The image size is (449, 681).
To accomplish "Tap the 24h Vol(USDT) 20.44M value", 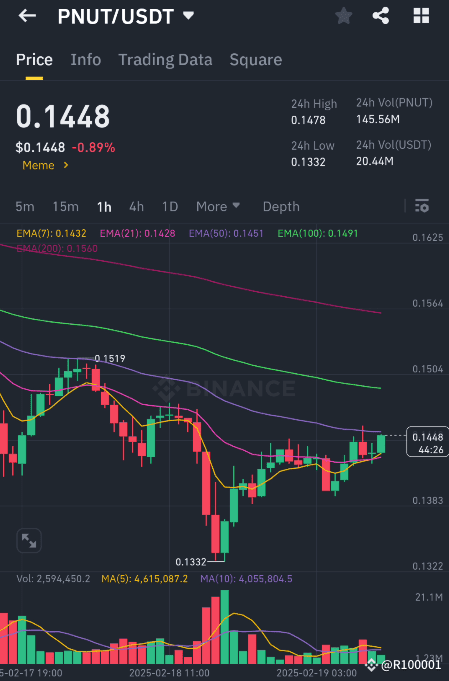I will tap(375, 162).
